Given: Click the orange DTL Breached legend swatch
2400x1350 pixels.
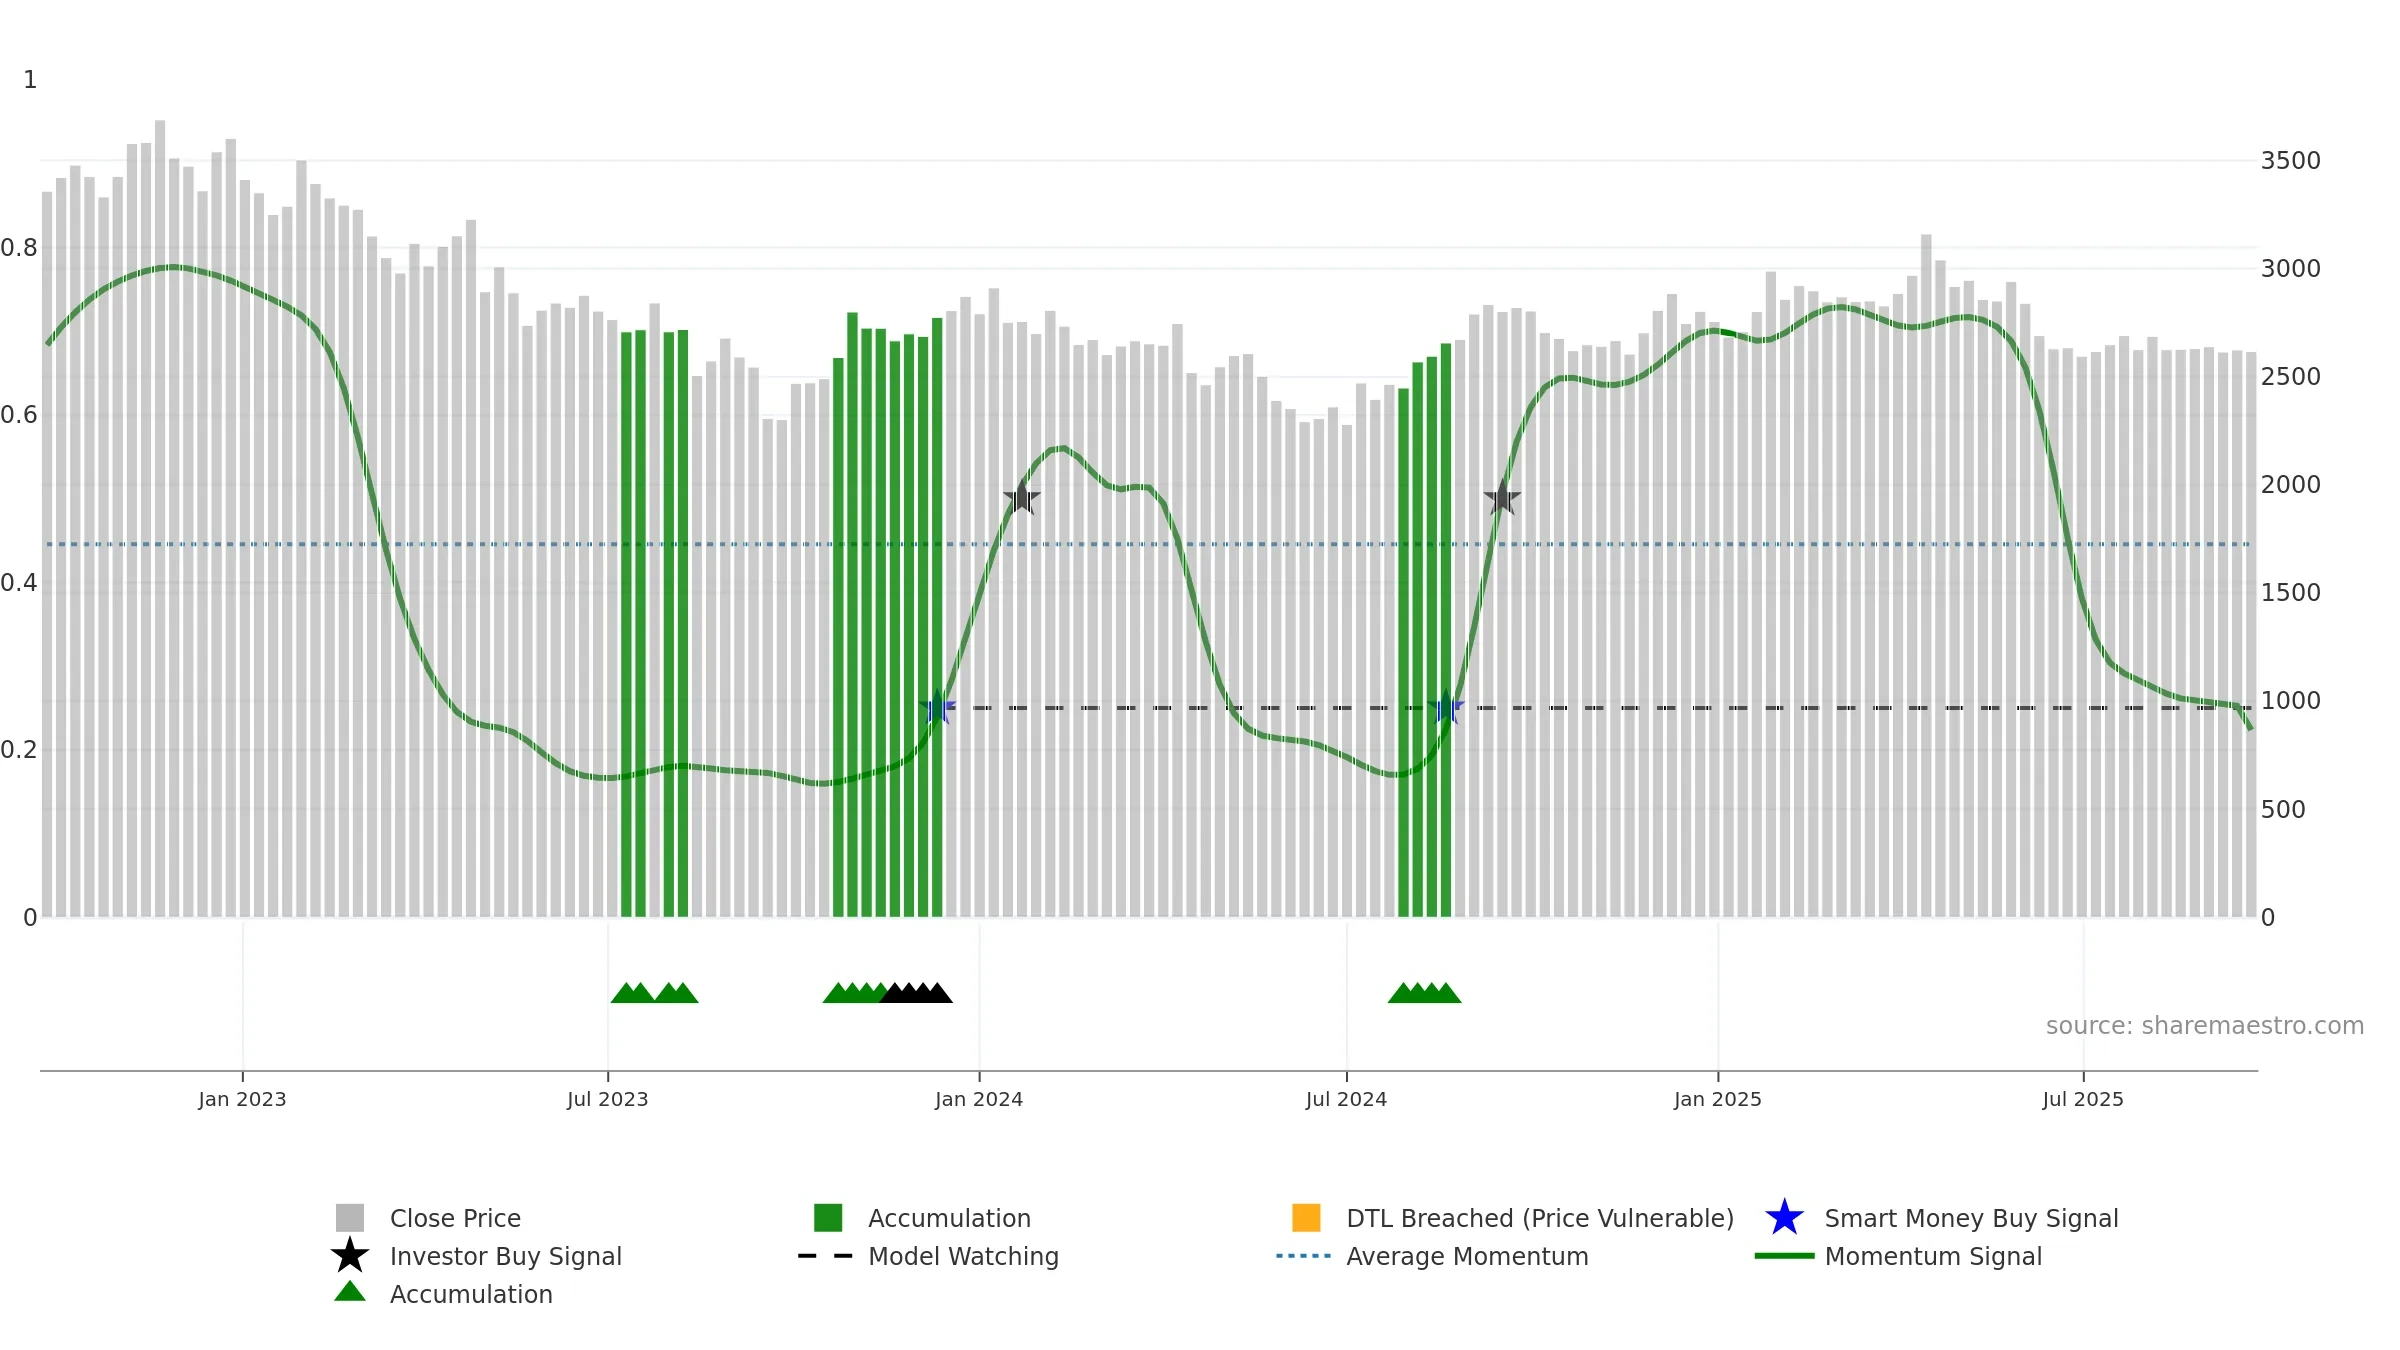Looking at the screenshot, I should pos(1306,1218).
